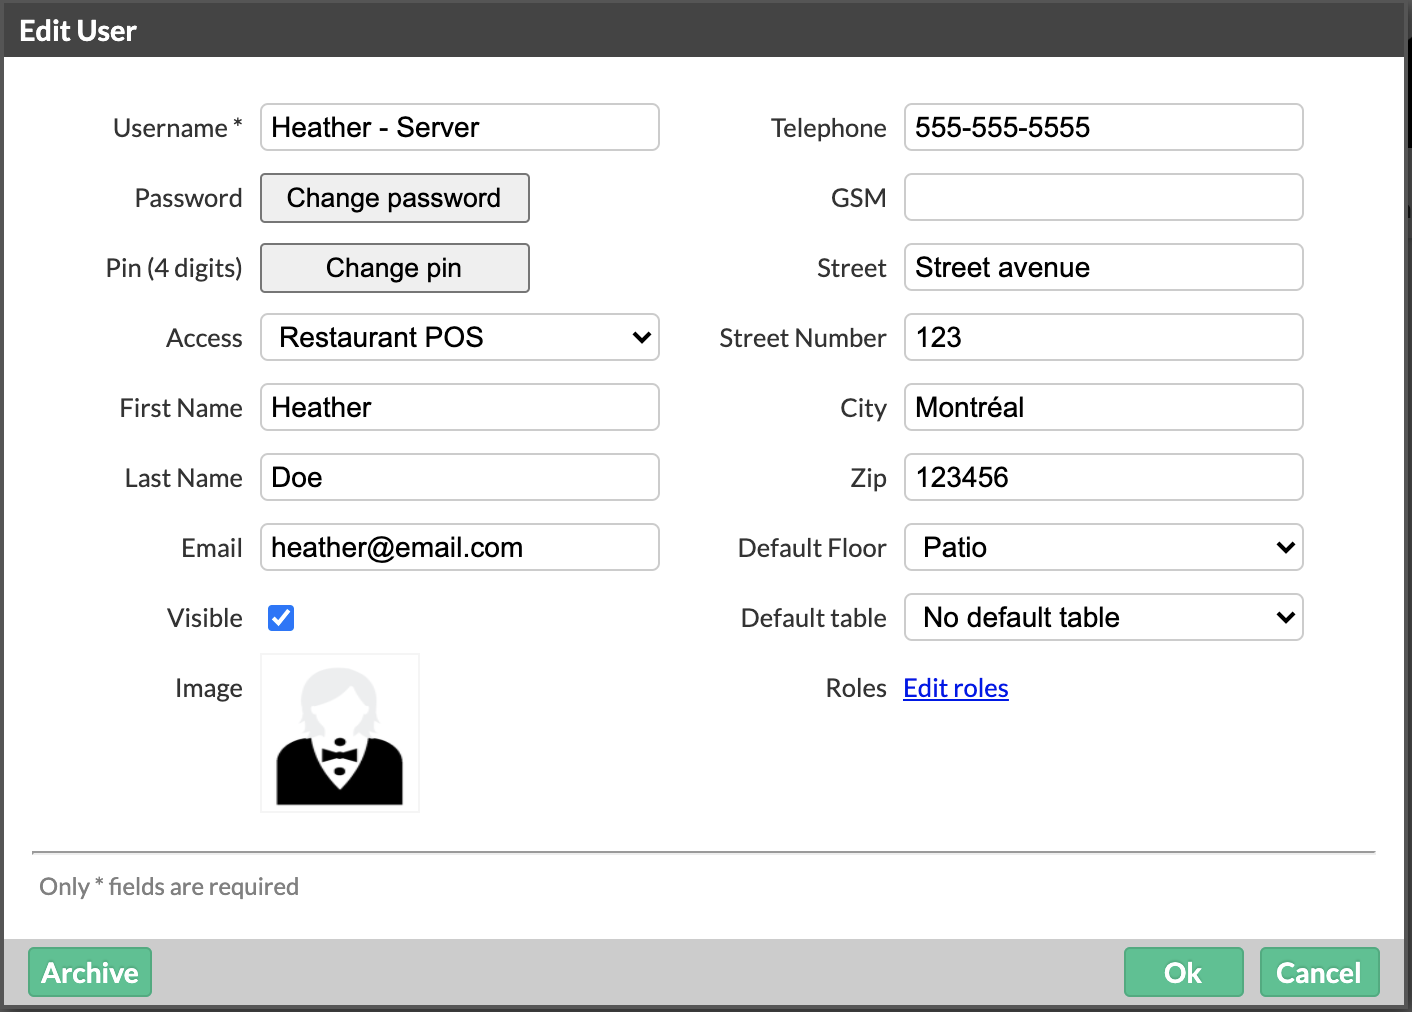
Task: Archive this user with Archive button
Action: pos(90,972)
